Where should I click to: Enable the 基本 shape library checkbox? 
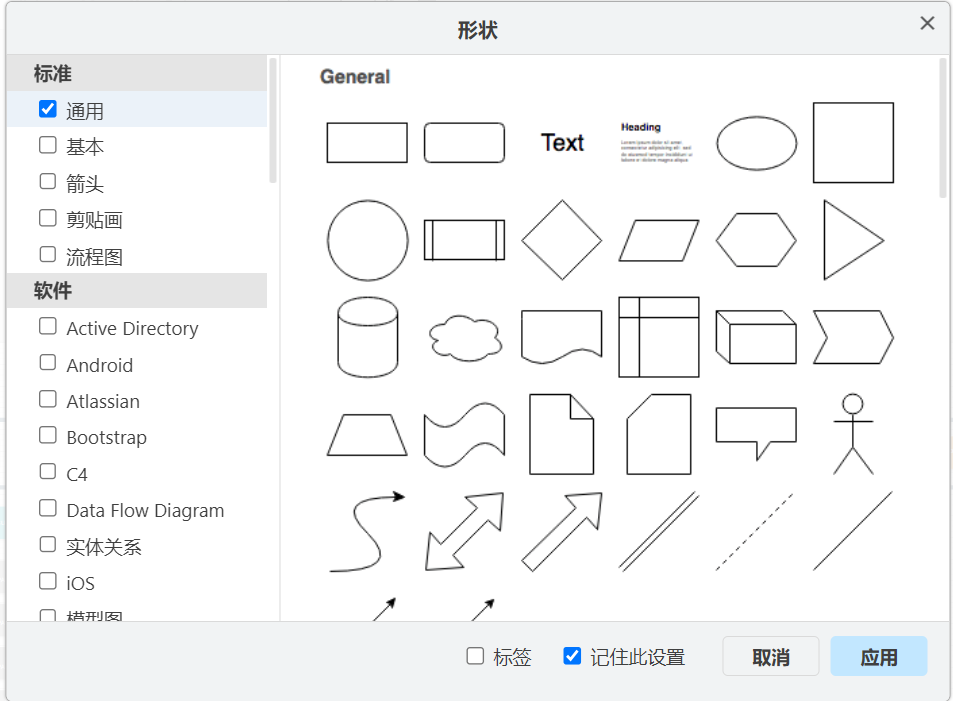47,145
